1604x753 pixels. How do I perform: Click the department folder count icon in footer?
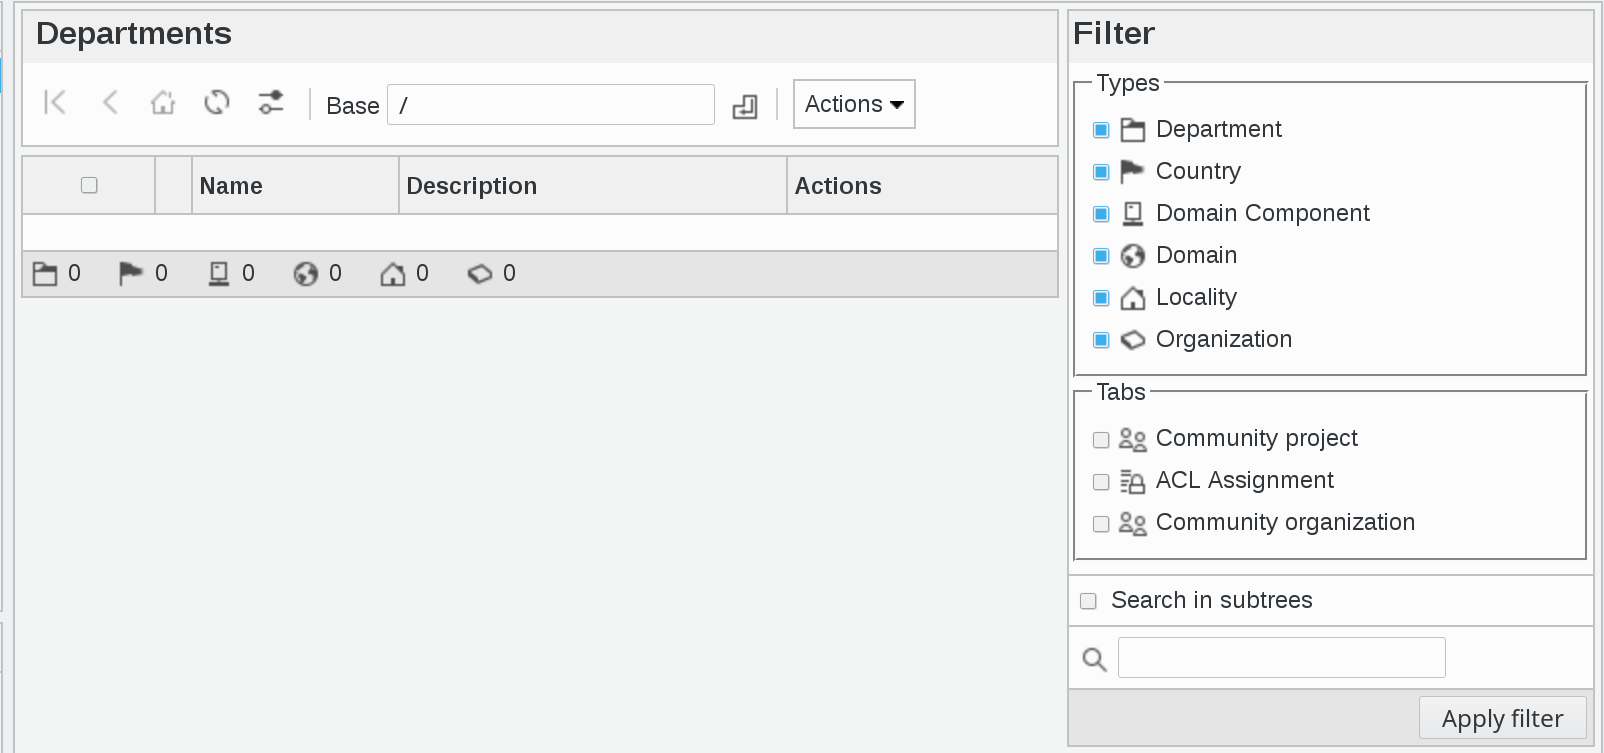tap(45, 274)
